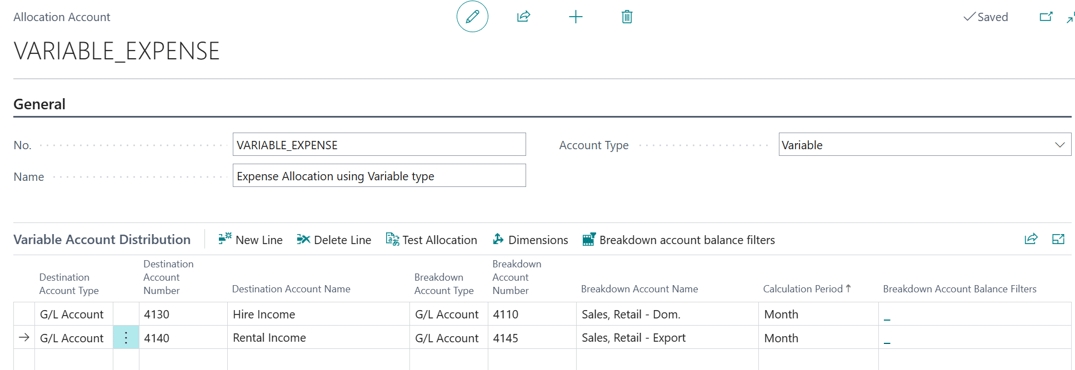Click the share icon in header
The width and height of the screenshot is (1075, 370).
point(524,17)
